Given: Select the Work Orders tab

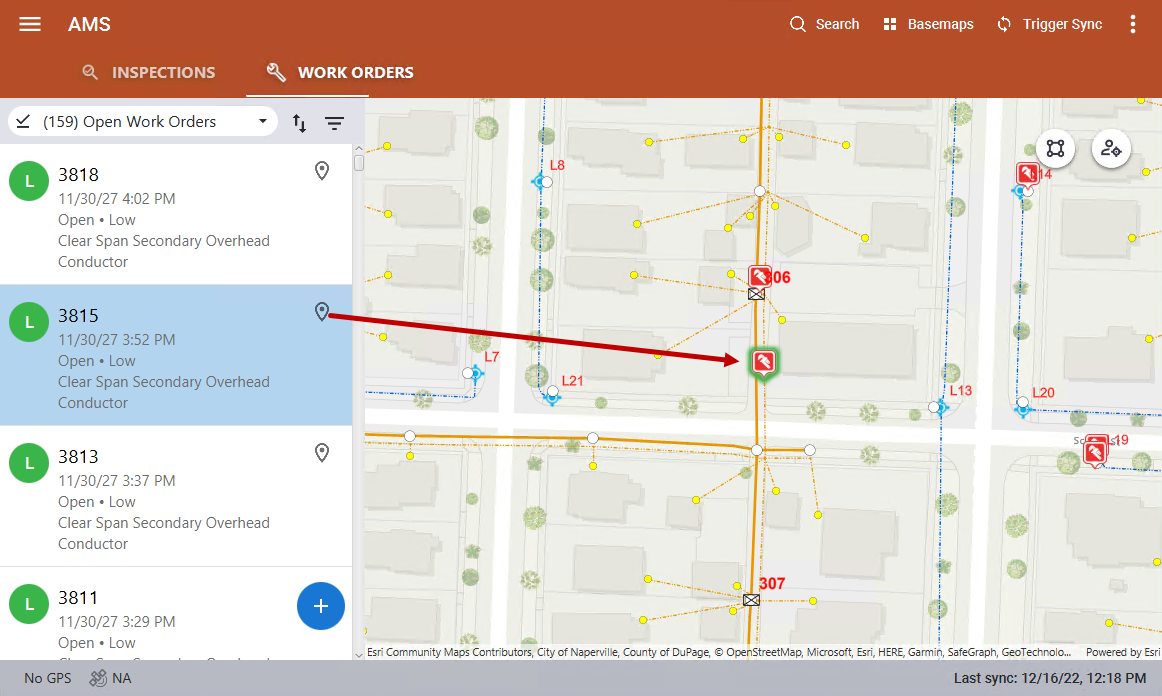Looking at the screenshot, I should pos(340,72).
